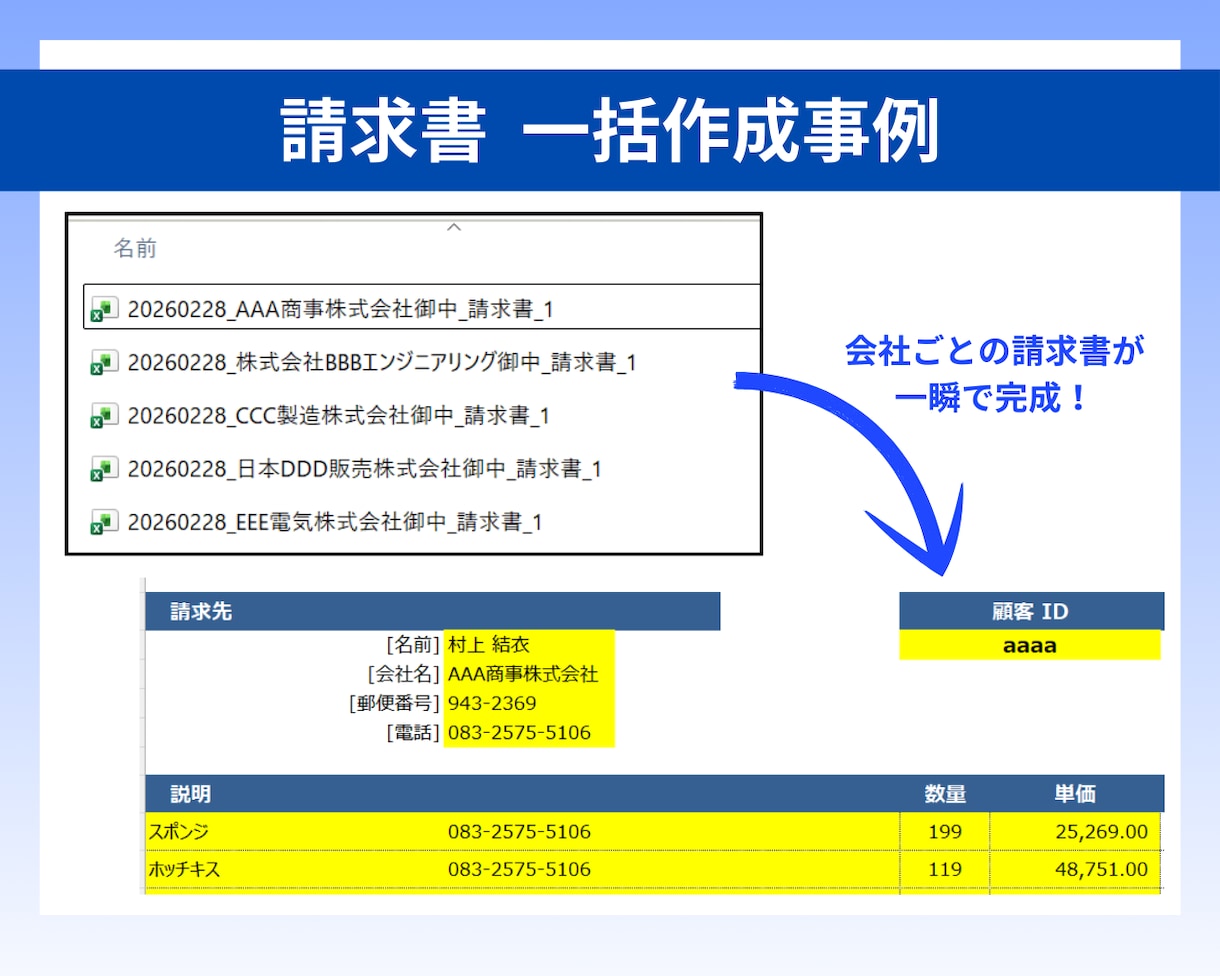This screenshot has height=976, width=1220.
Task: Click the 顧客 ID value aaaa
Action: (1030, 646)
